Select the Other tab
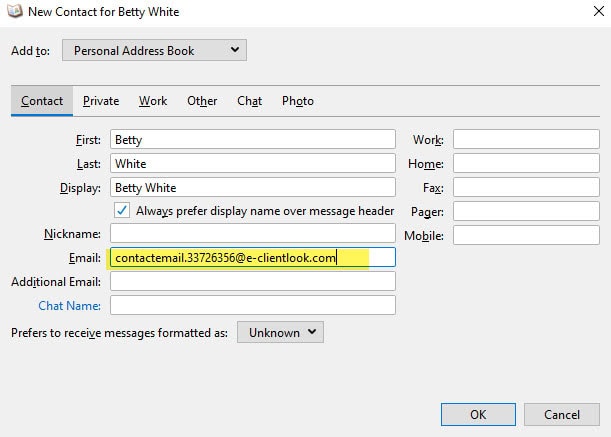 202,101
